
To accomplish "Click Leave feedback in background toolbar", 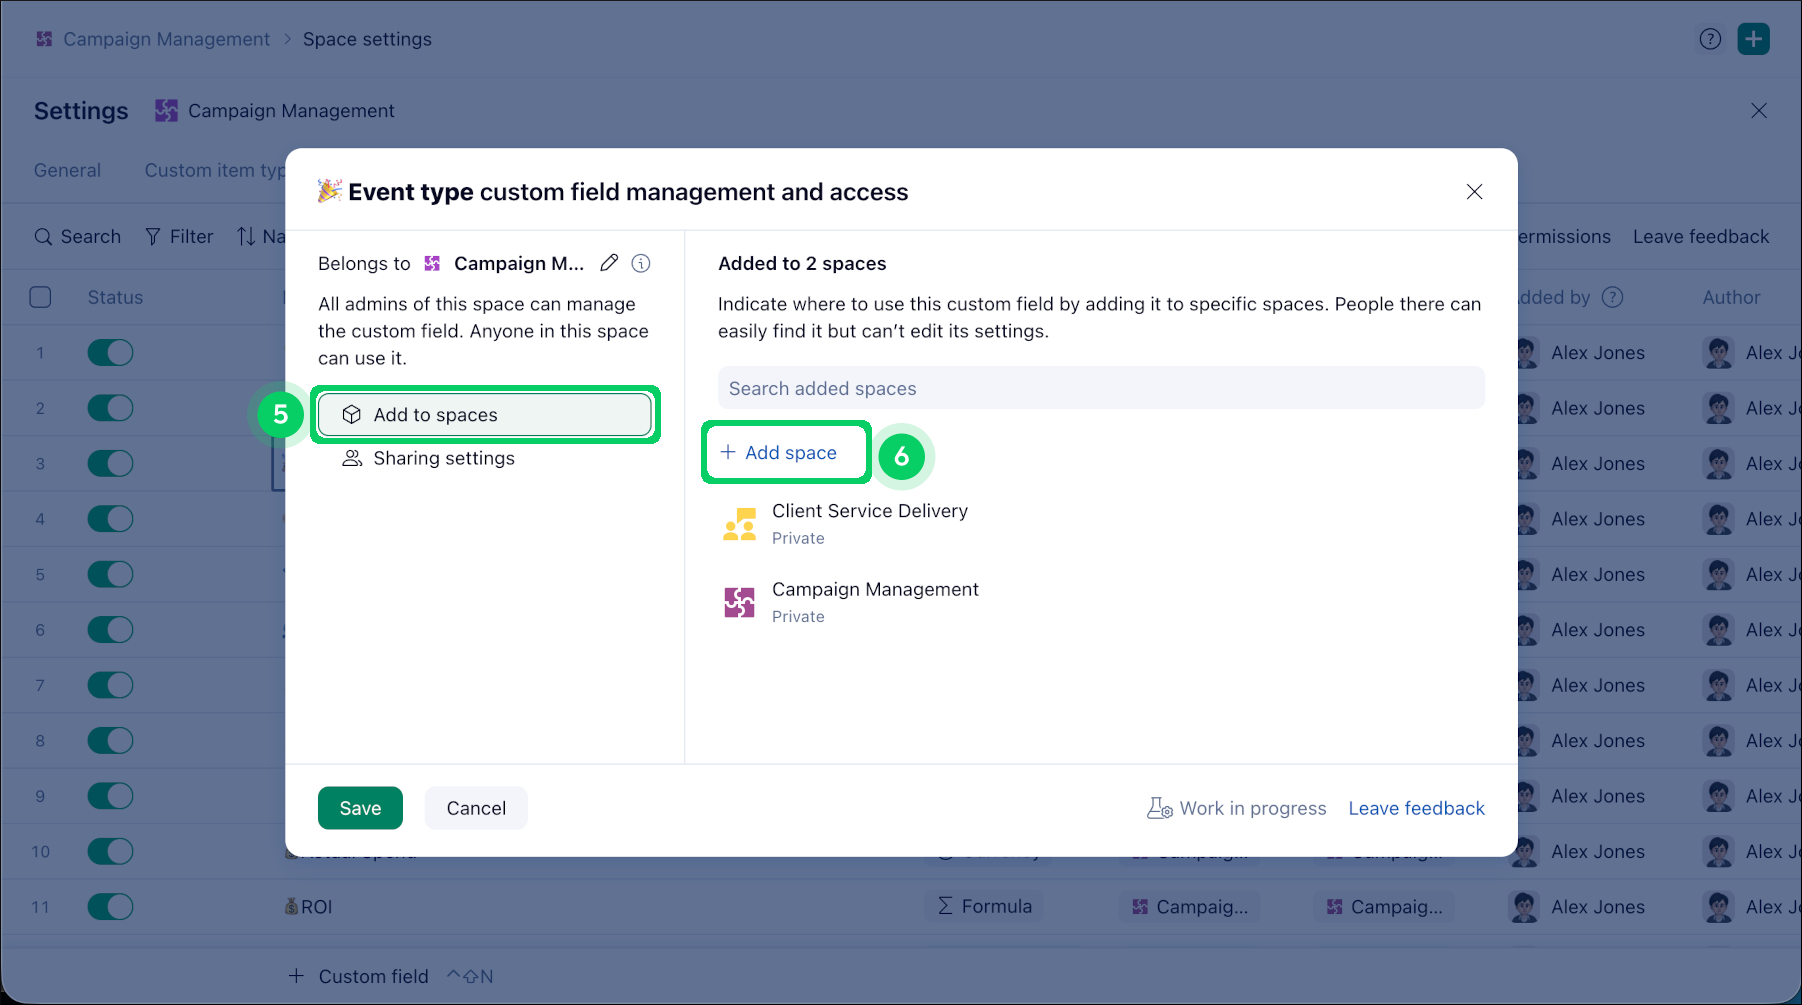I will [1701, 237].
